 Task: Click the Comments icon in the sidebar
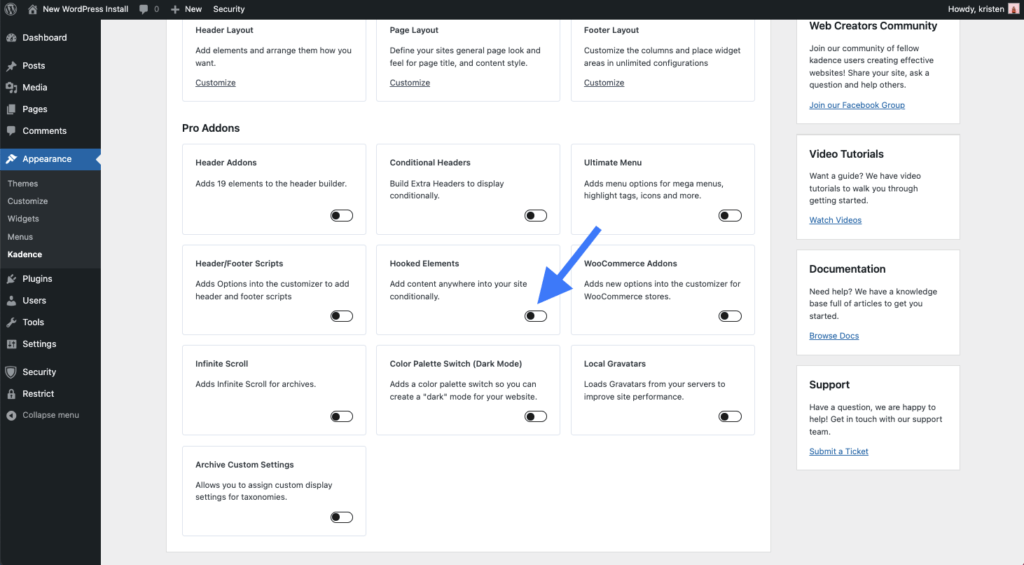(11, 131)
